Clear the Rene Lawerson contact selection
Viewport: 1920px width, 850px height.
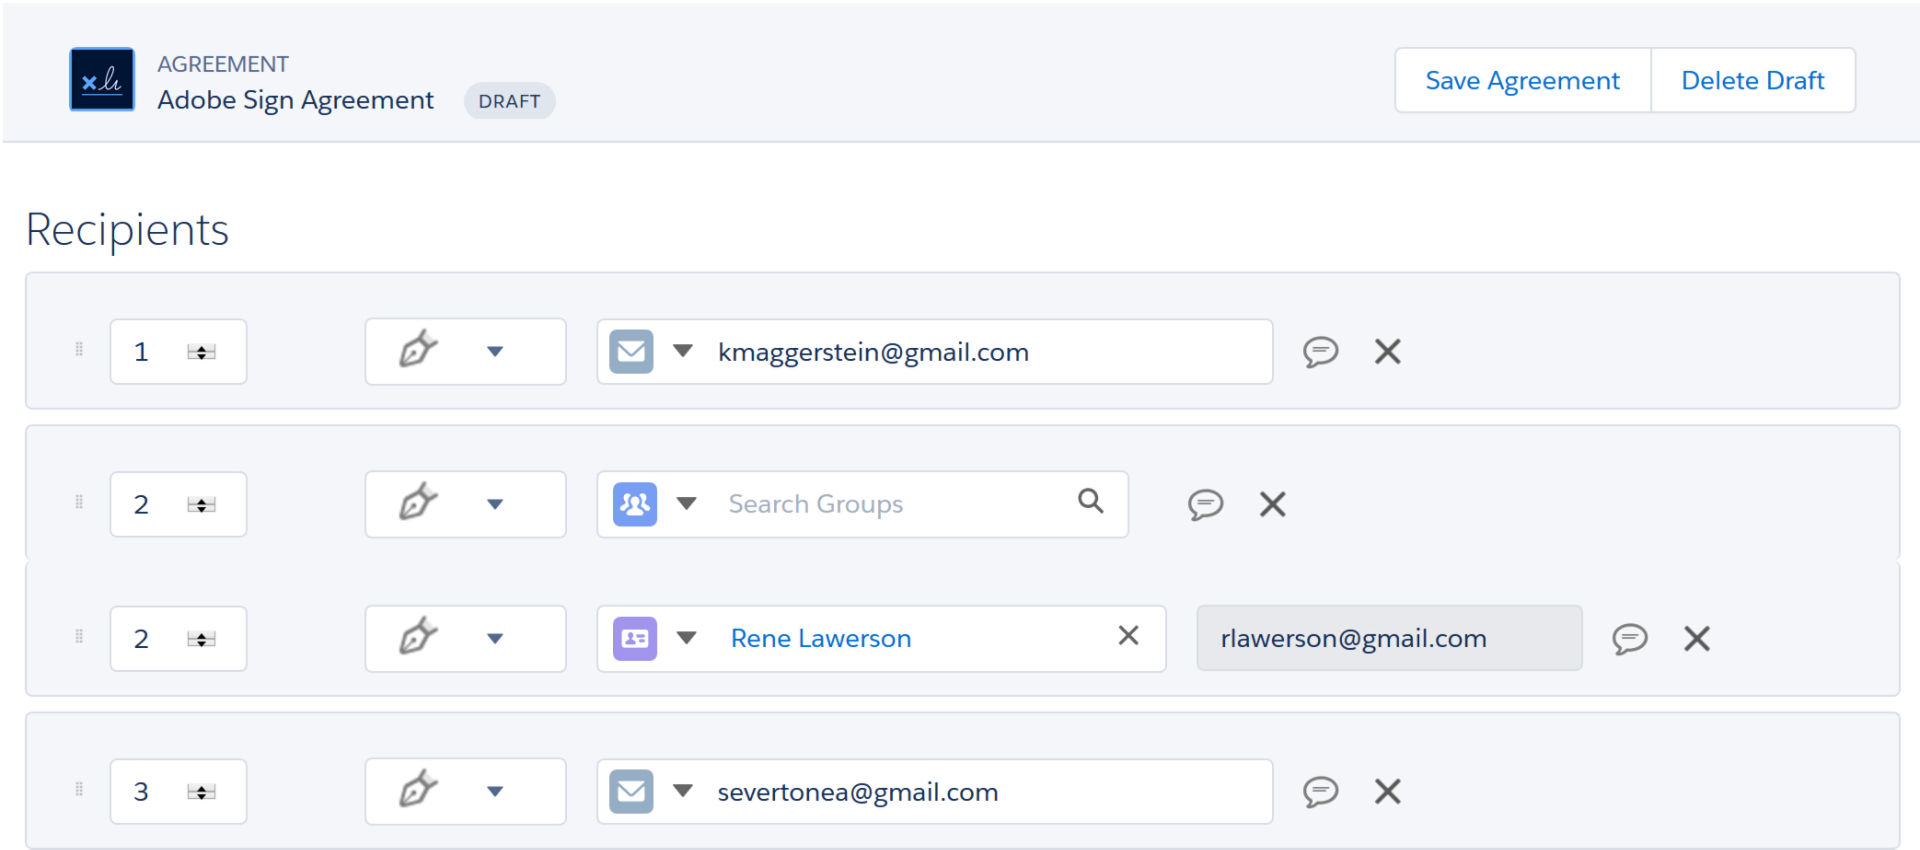pos(1128,636)
